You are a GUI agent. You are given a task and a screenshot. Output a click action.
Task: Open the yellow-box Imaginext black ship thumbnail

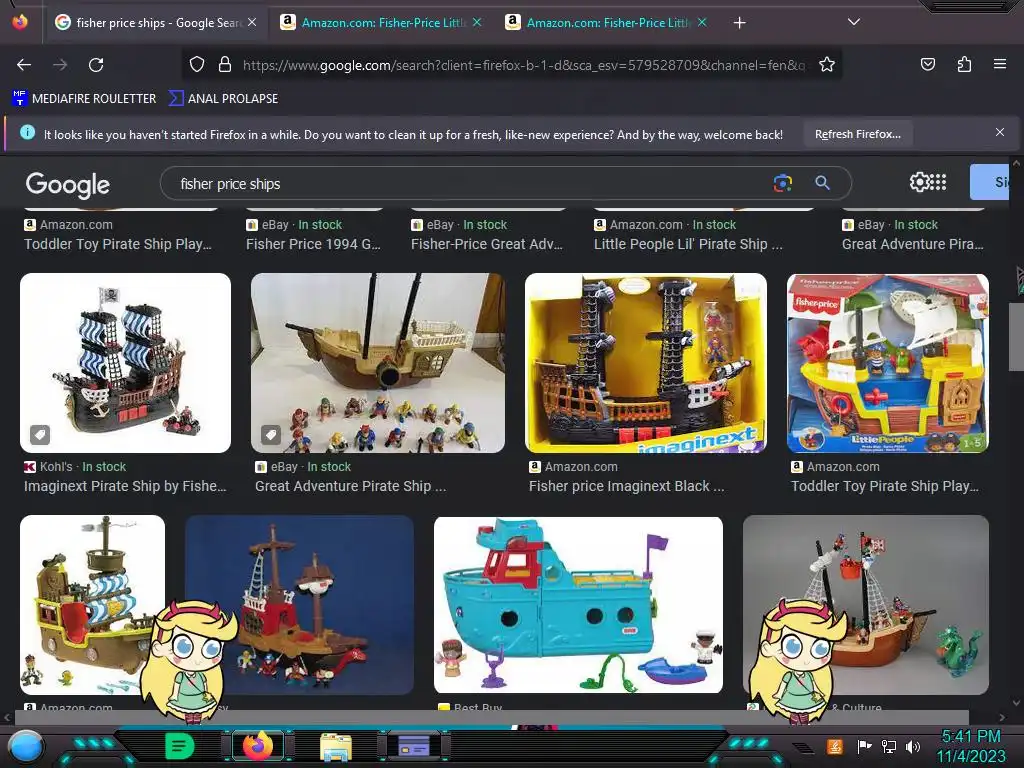[x=646, y=362]
